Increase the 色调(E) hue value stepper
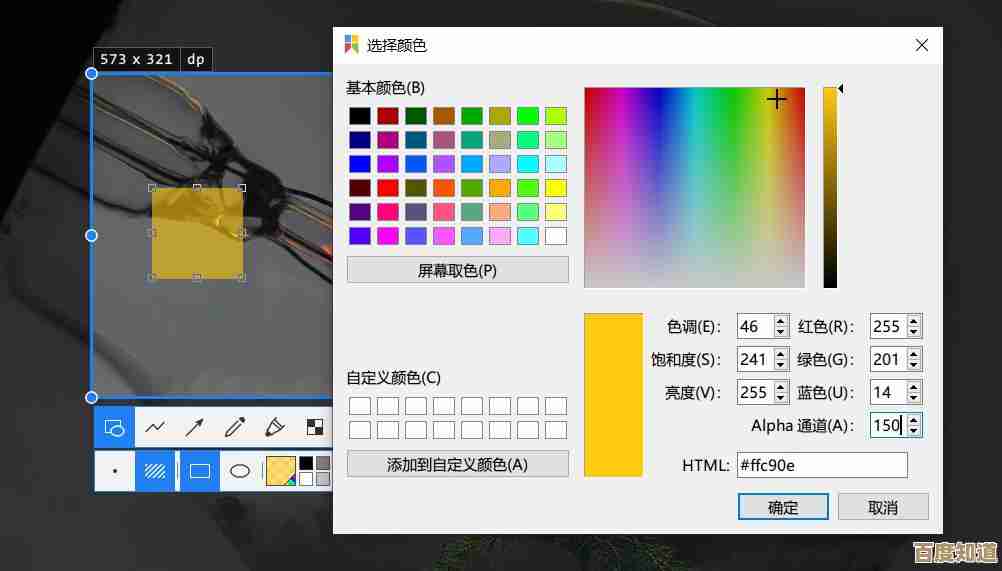The image size is (1002, 571). point(780,321)
